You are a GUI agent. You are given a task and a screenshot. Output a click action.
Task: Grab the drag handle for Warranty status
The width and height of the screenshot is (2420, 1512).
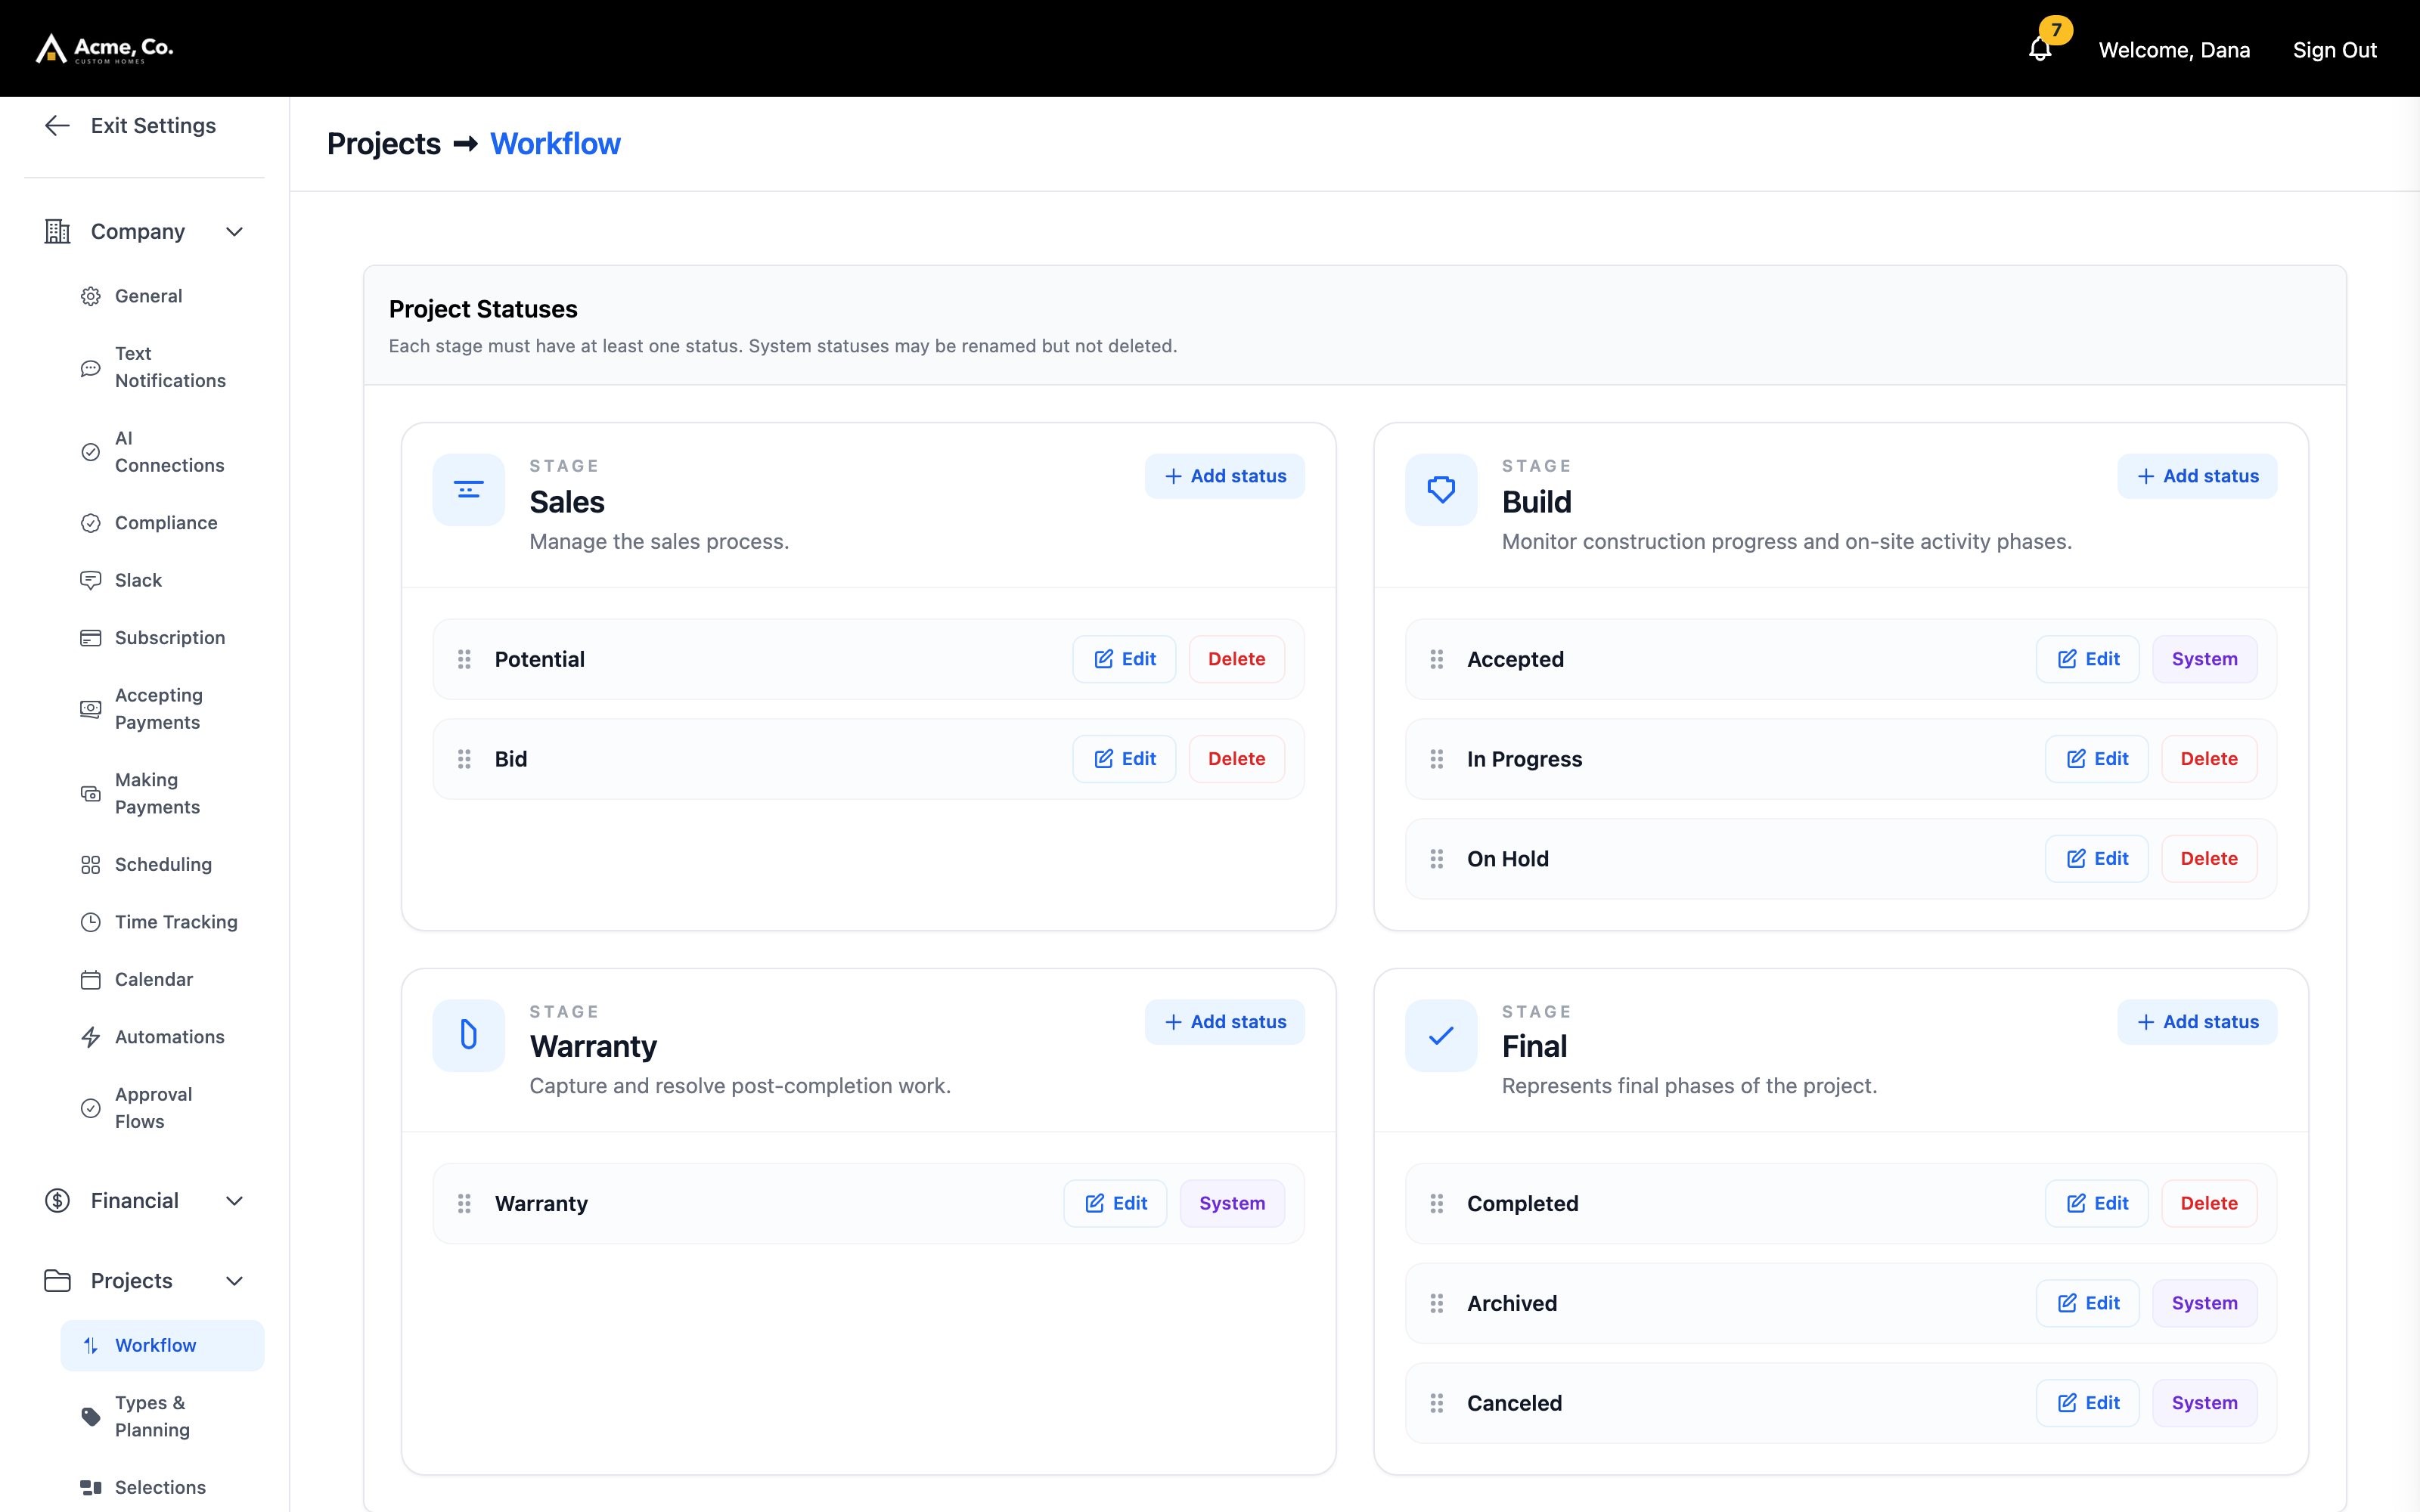[464, 1203]
